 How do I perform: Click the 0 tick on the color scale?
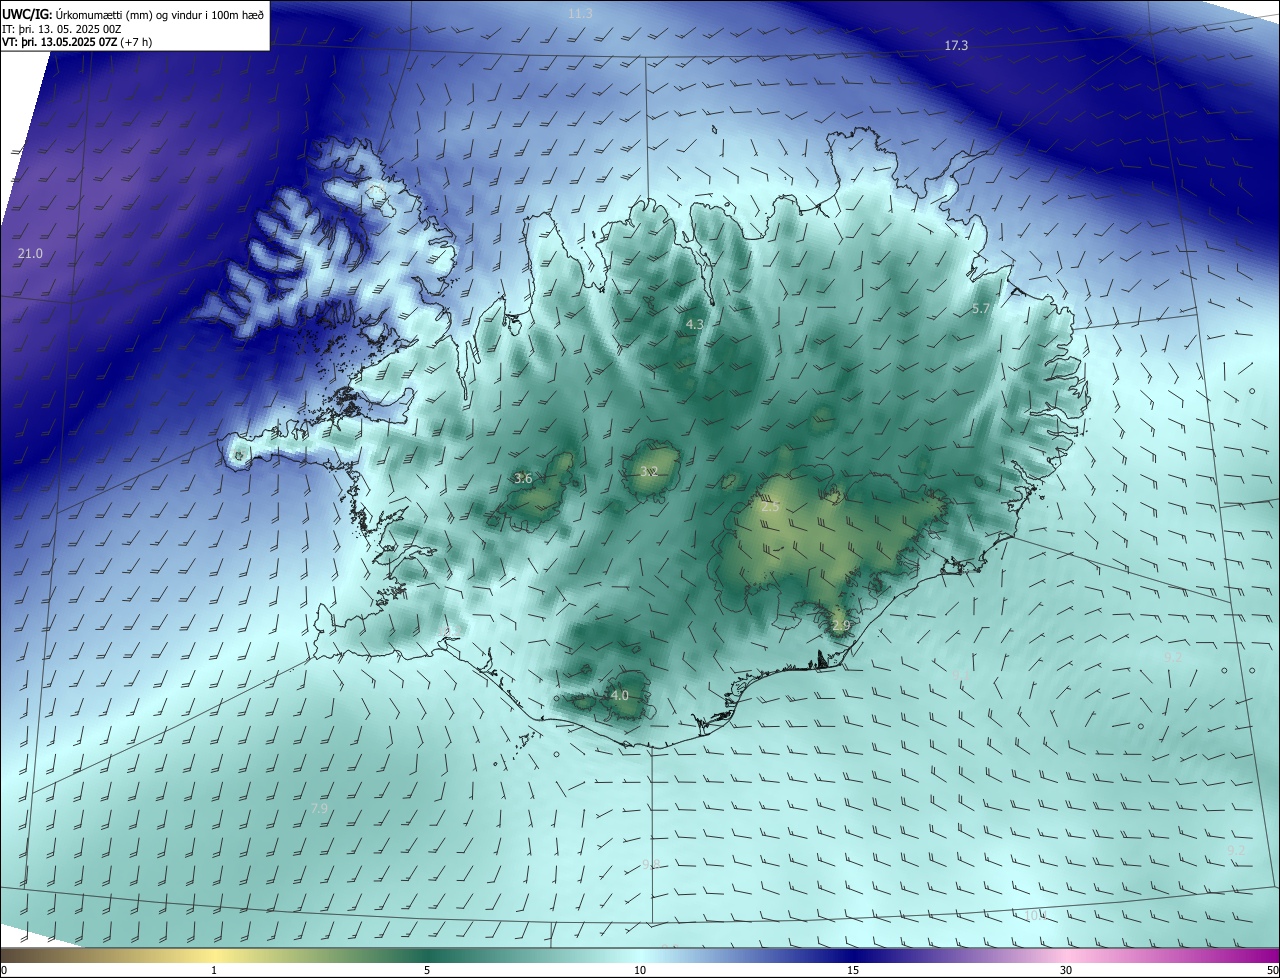click(x=4, y=970)
